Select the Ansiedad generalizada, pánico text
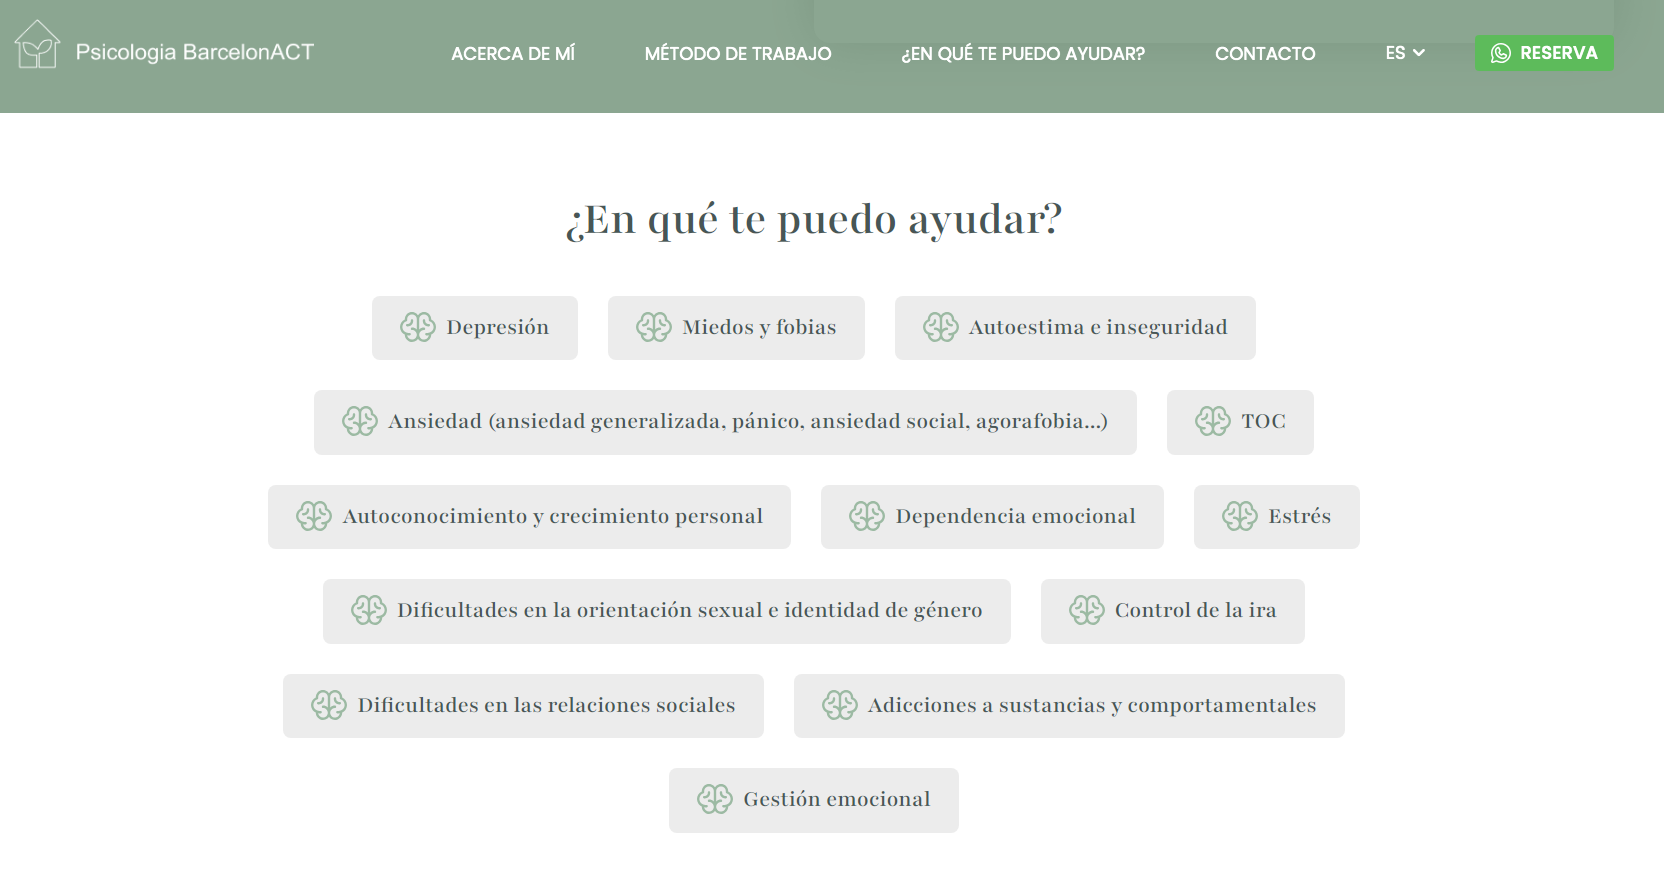 pyautogui.click(x=748, y=421)
